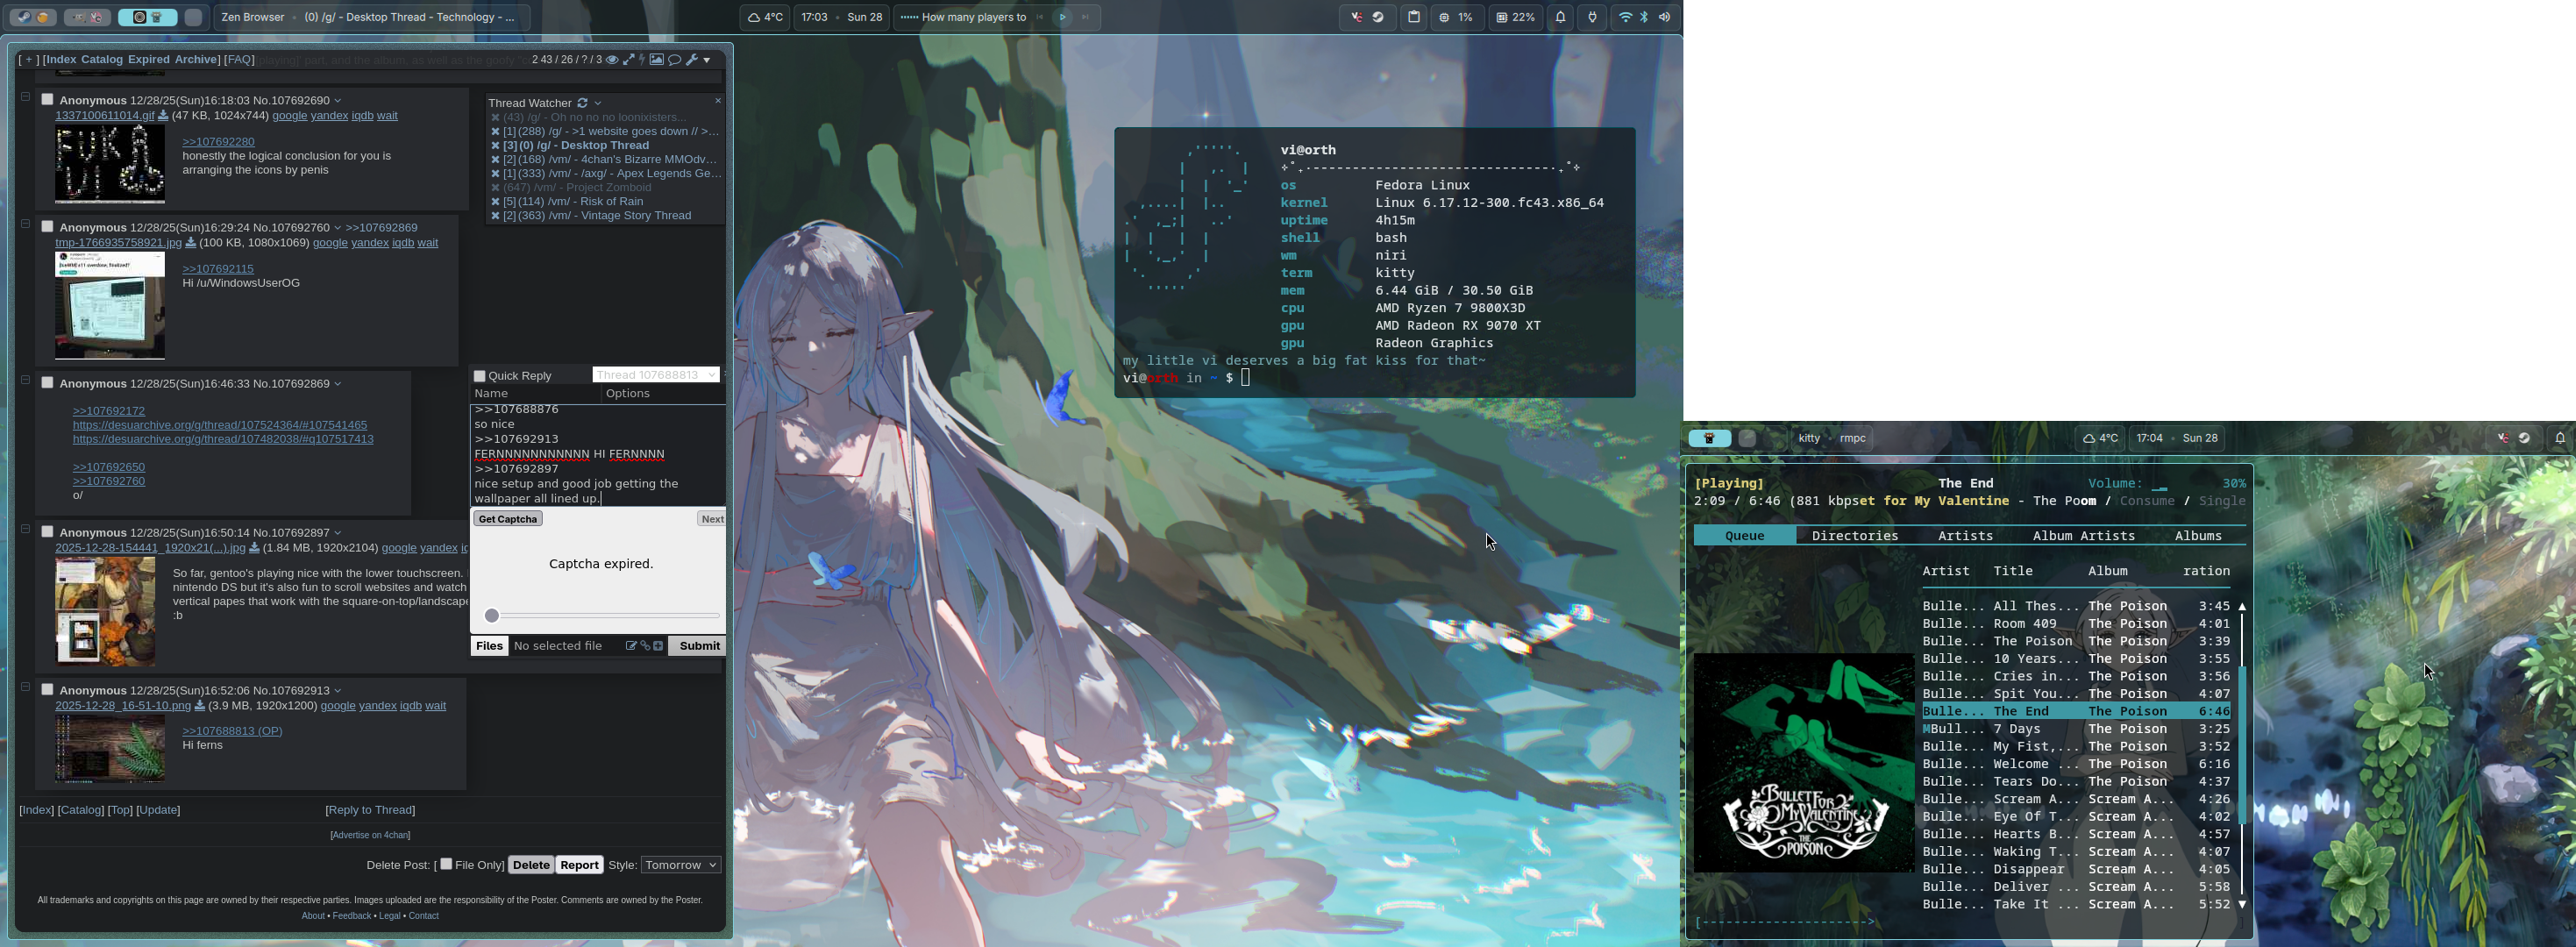The image size is (2576, 947).
Task: Click the Steam tray icon
Action: [x=1378, y=17]
